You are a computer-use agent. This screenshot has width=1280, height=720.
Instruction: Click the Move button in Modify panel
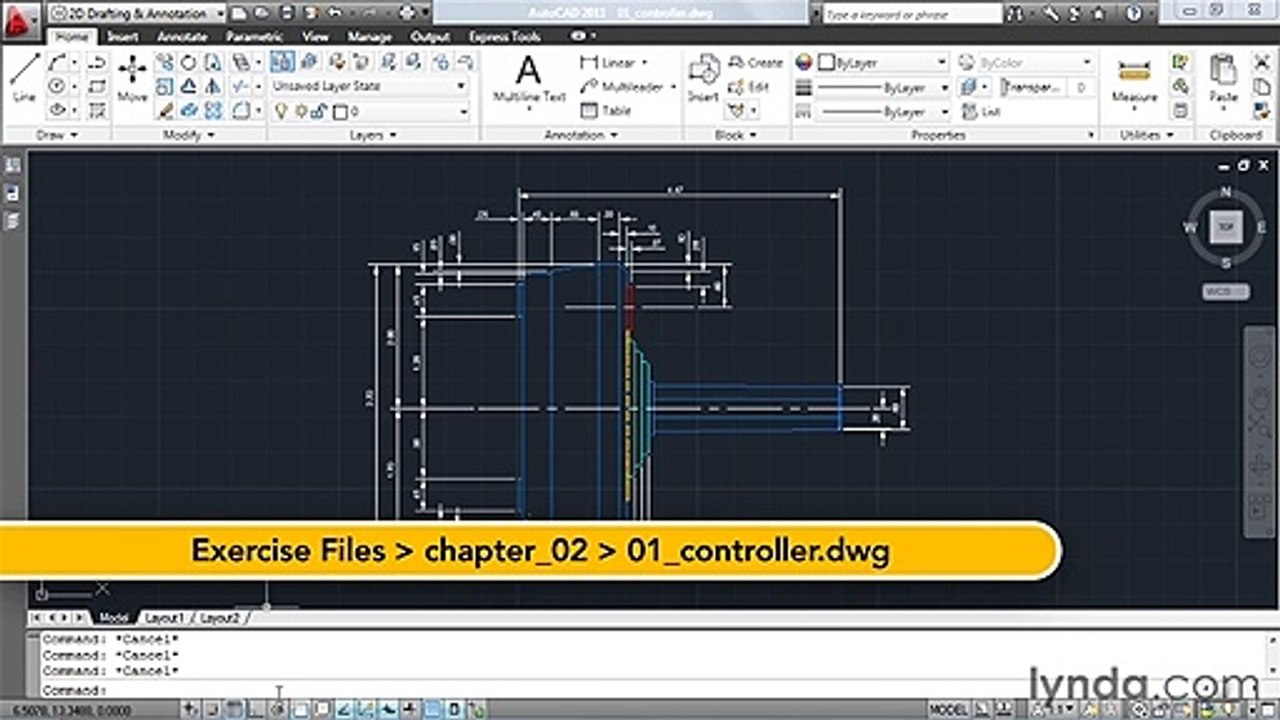(132, 78)
